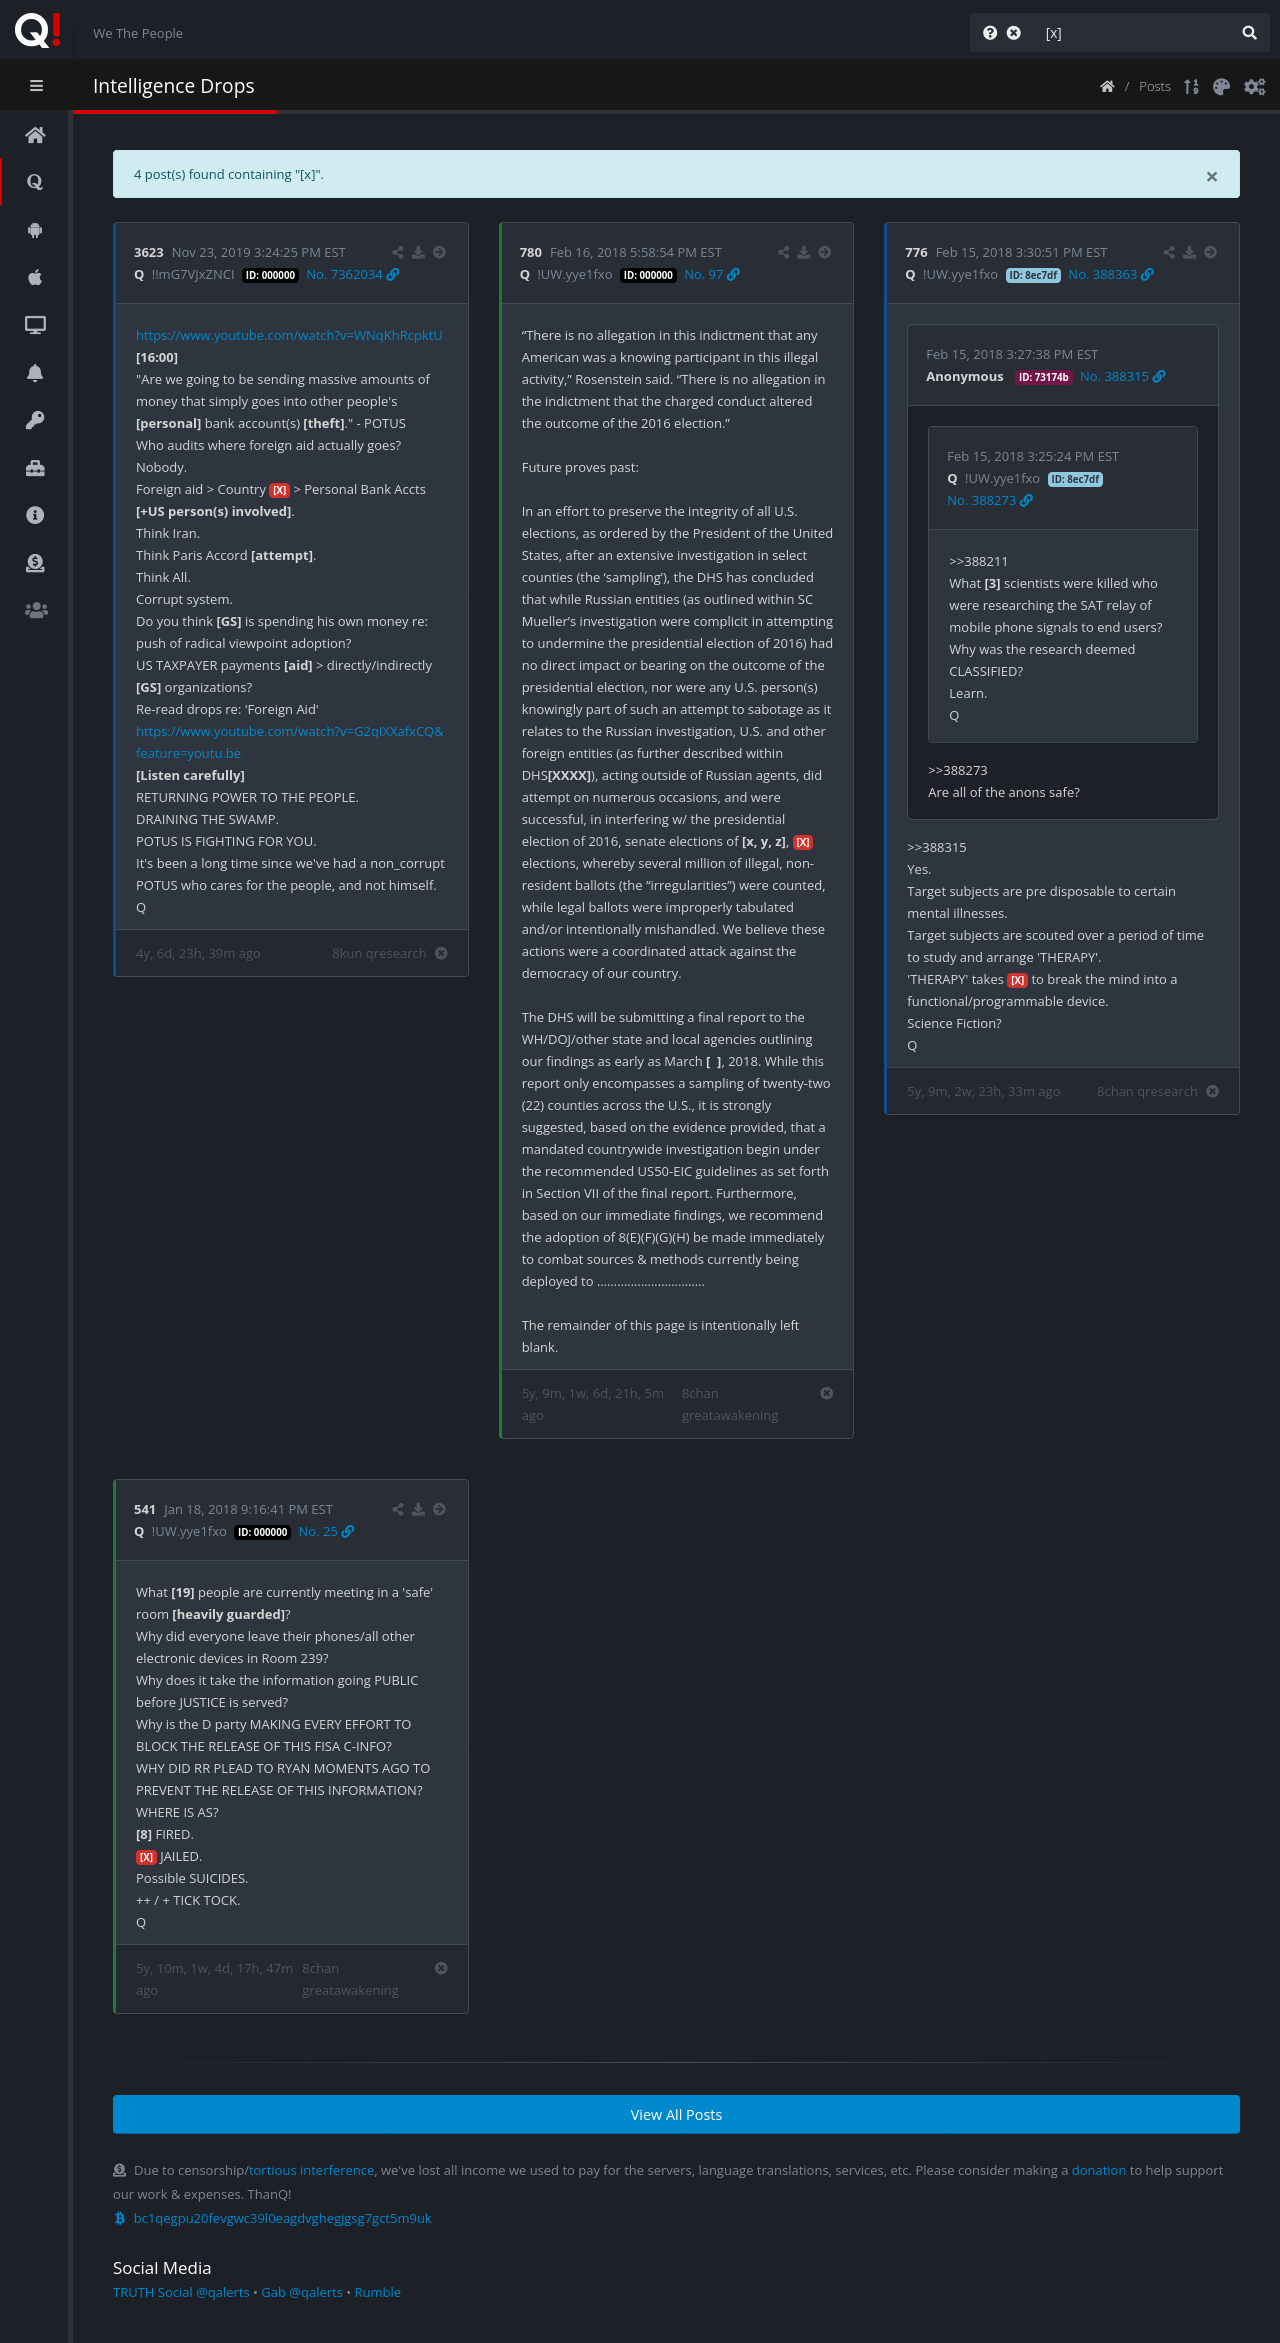Click the search magnifier icon
The height and width of the screenshot is (2343, 1280).
(1249, 33)
